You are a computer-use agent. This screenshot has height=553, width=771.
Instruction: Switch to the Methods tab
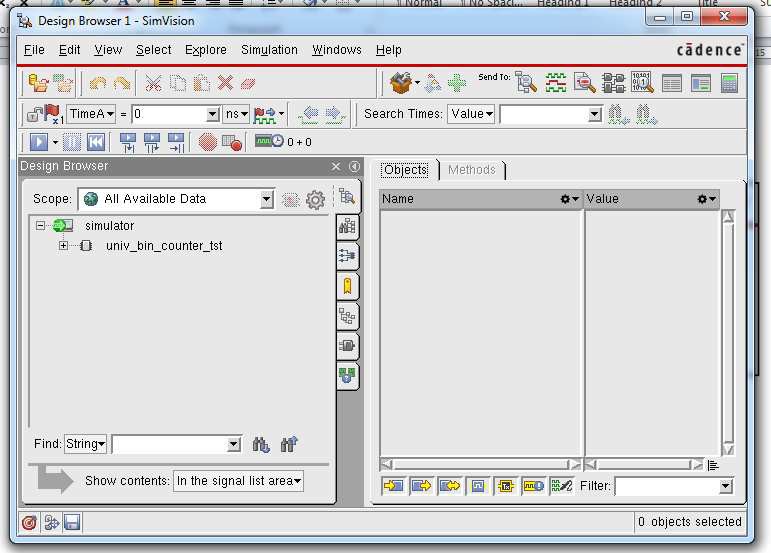pos(472,170)
